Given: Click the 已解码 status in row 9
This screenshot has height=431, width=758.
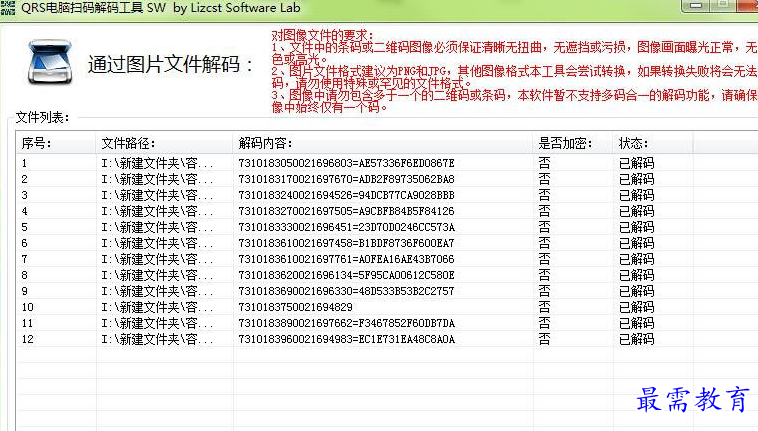Looking at the screenshot, I should tap(637, 291).
